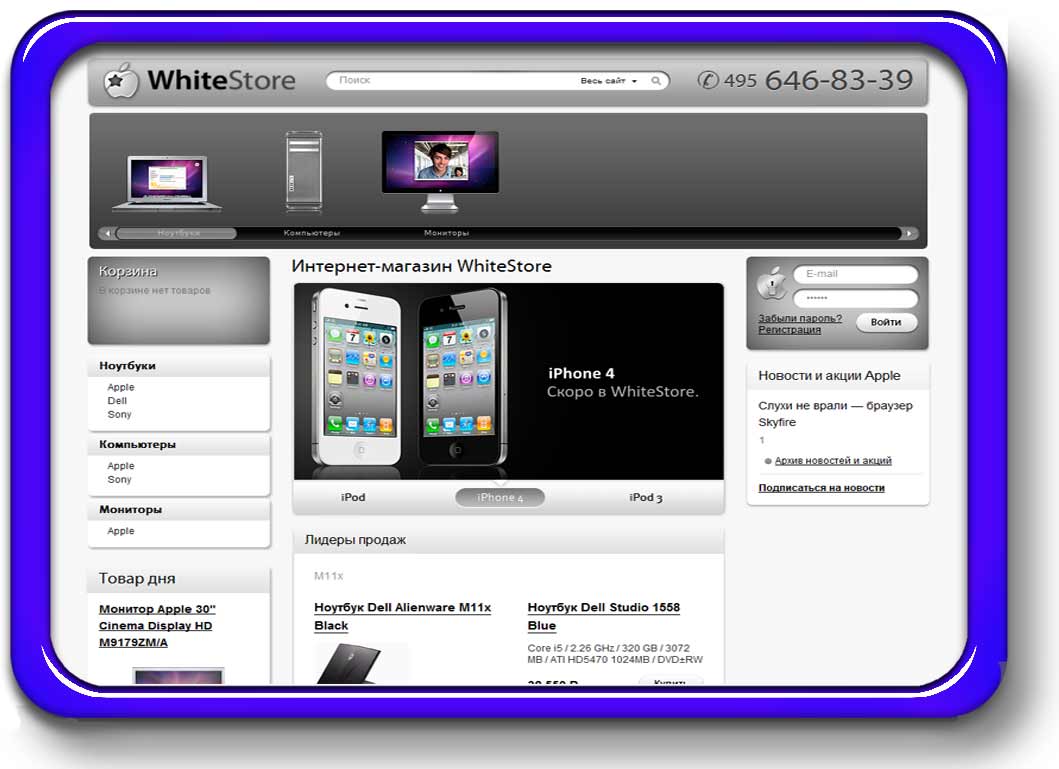
Task: Select the Mac Pro tower image
Action: [x=303, y=170]
